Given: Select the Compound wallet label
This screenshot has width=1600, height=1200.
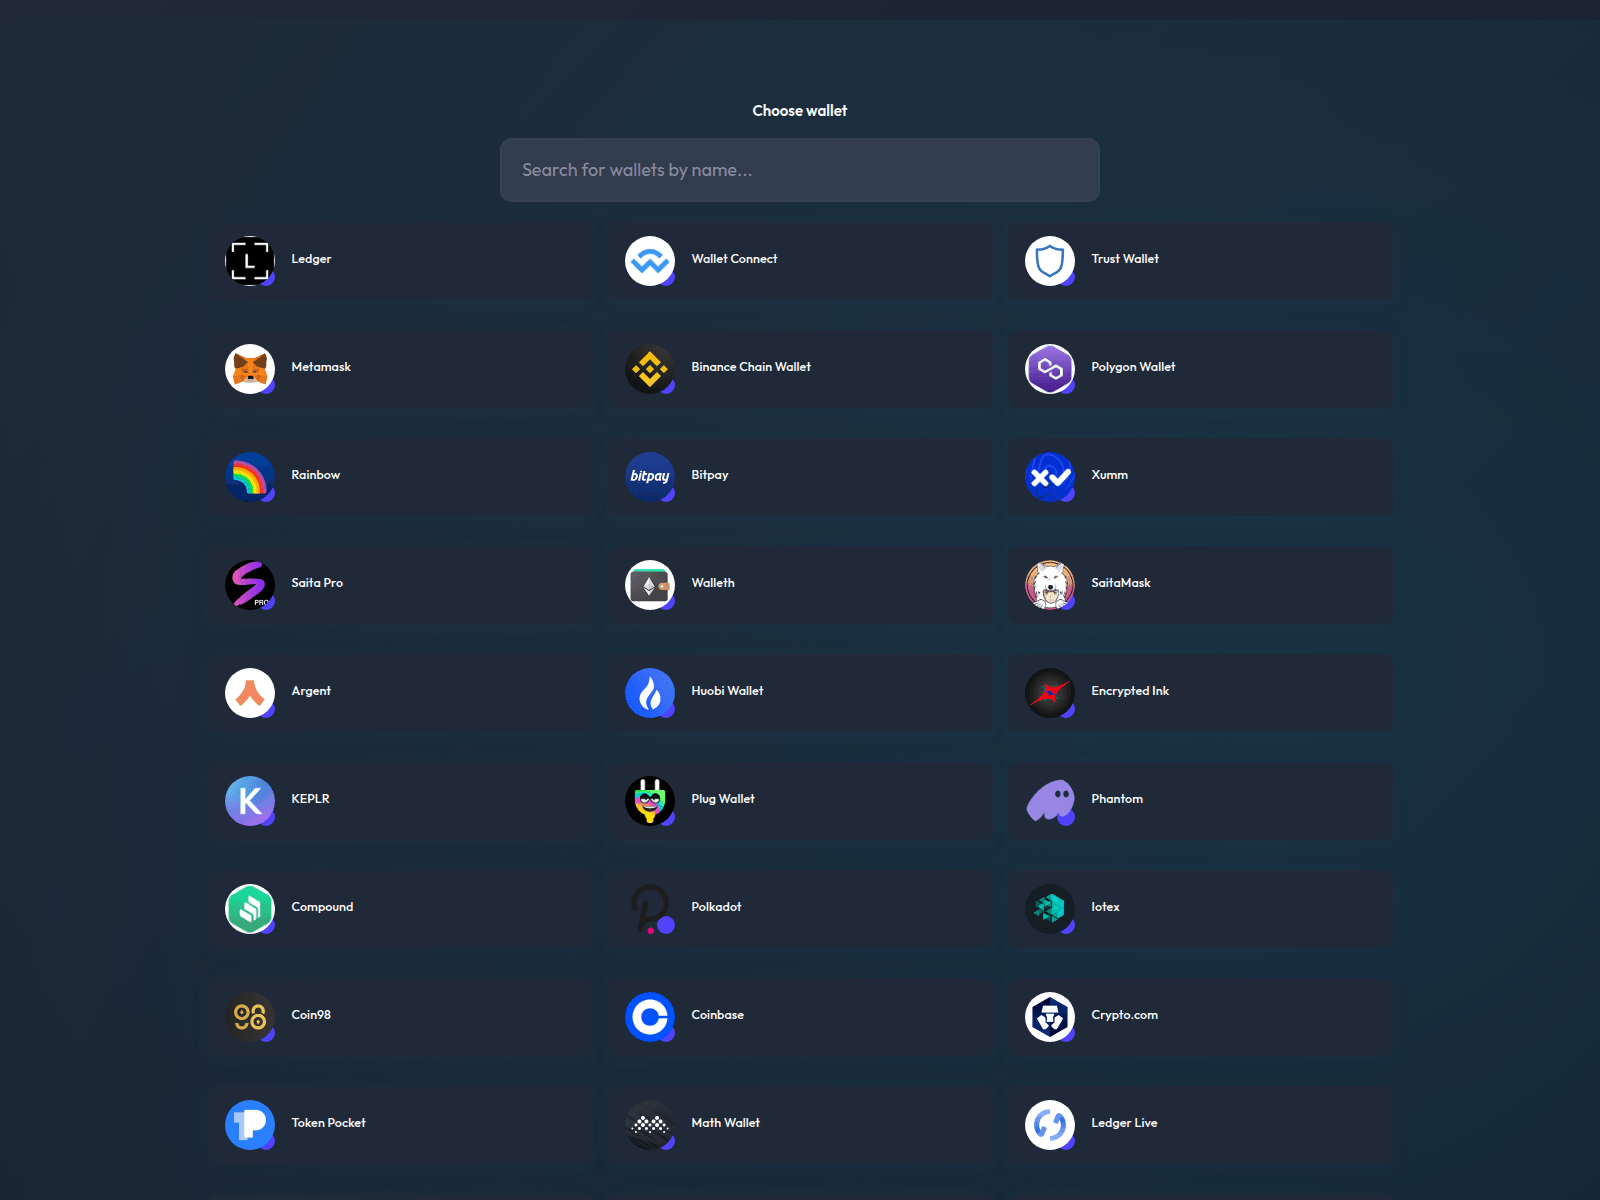Looking at the screenshot, I should tap(322, 907).
